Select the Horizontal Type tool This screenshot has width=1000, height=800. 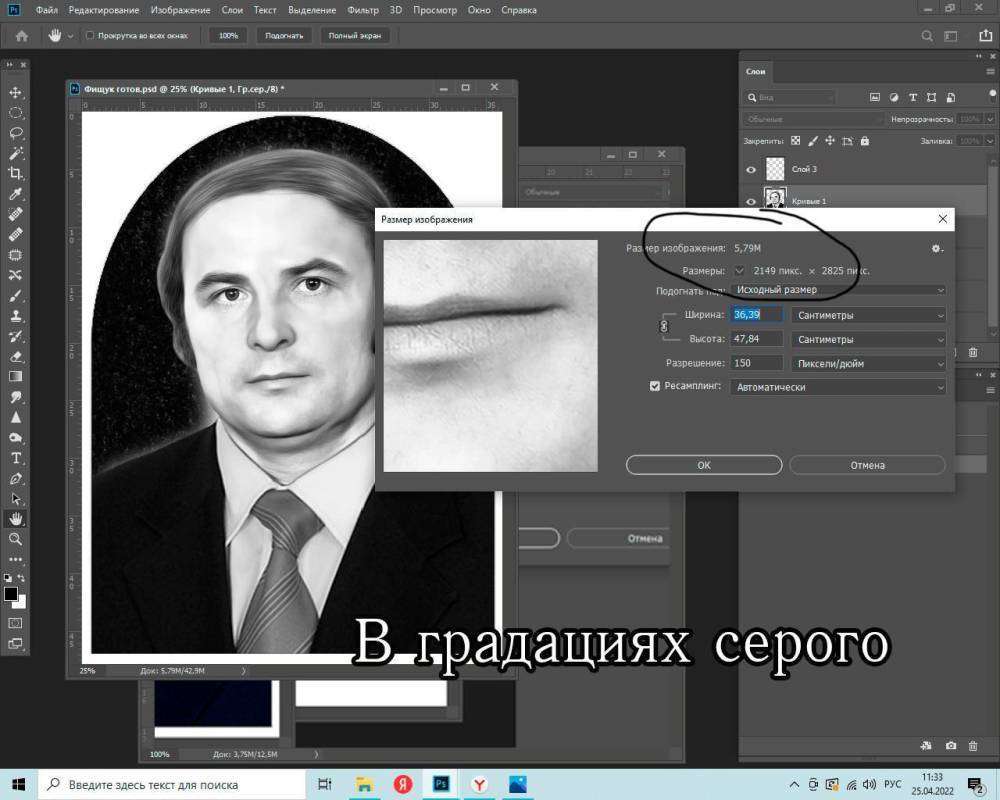click(15, 457)
